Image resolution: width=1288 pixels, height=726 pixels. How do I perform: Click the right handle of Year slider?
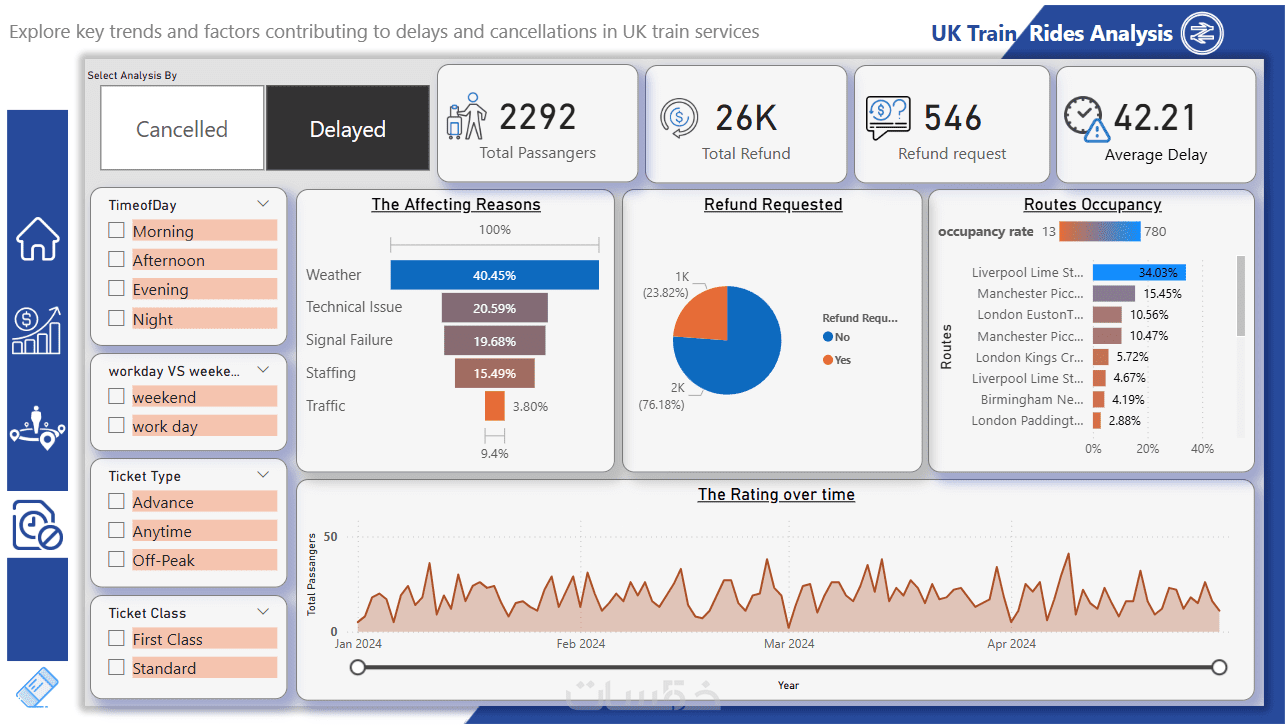click(1219, 668)
